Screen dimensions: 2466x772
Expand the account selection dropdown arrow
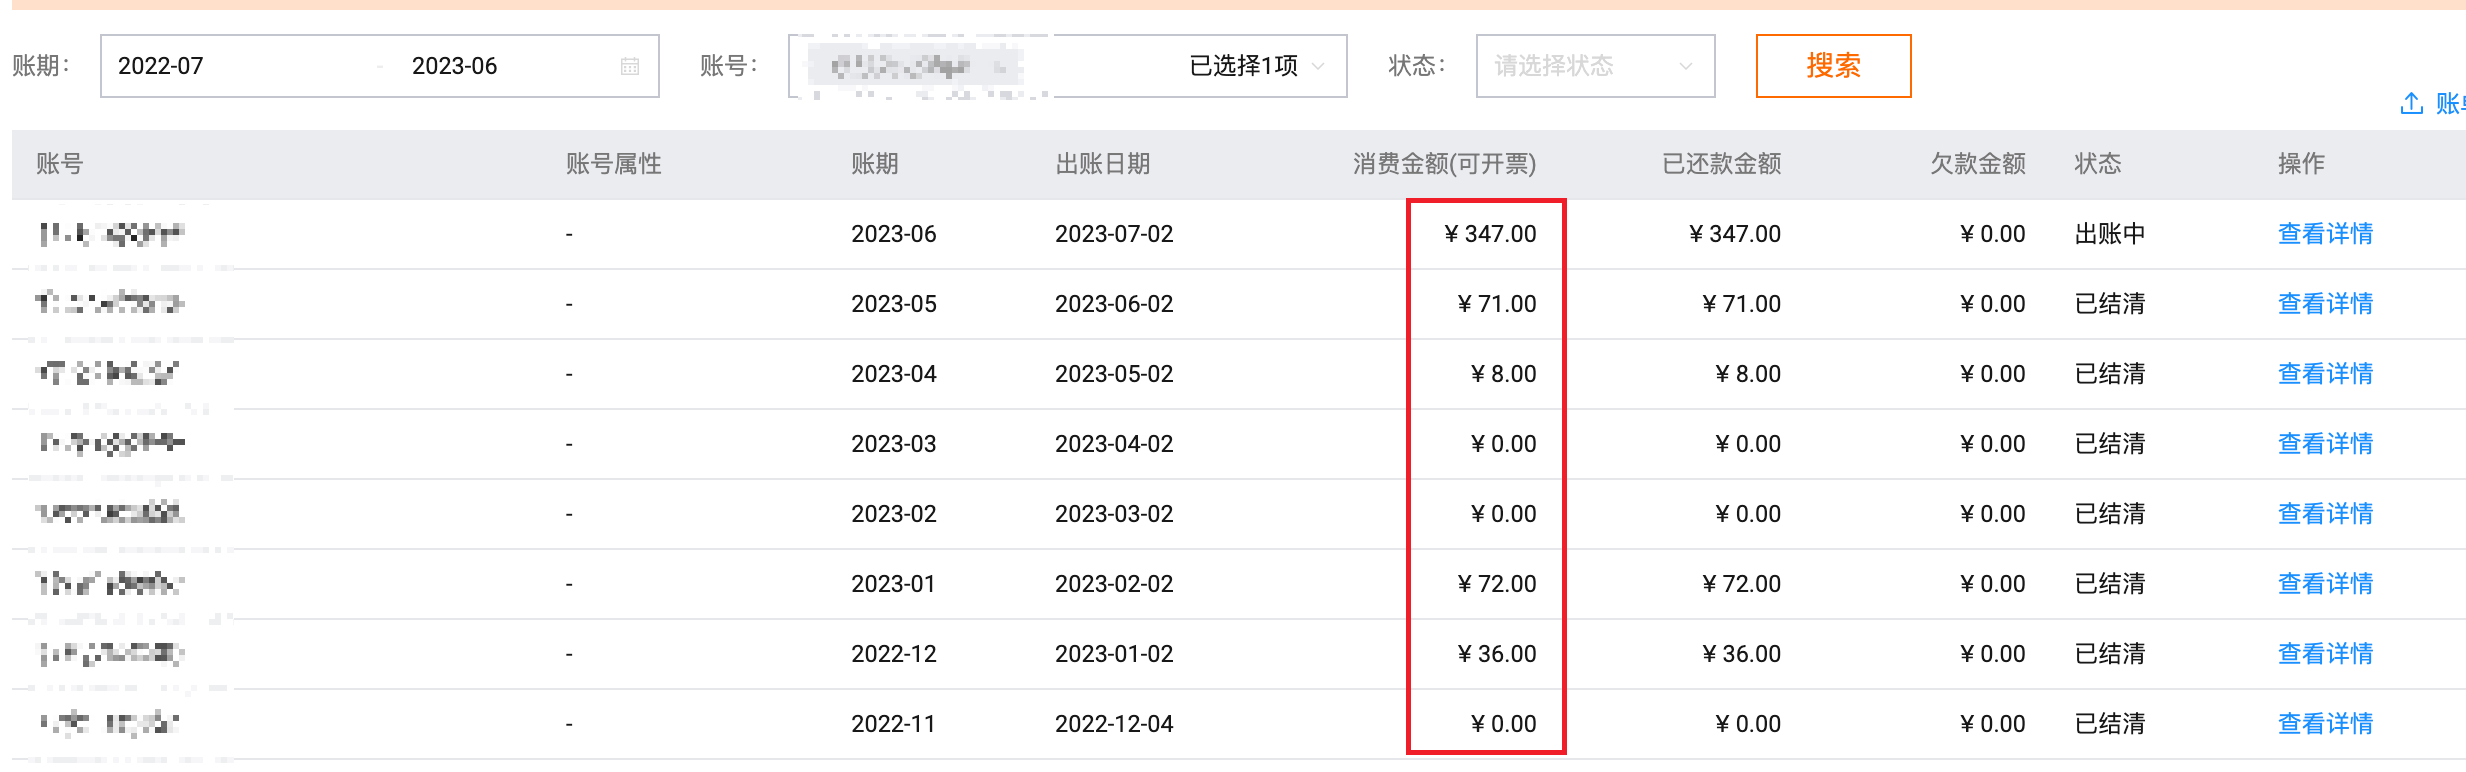click(1318, 66)
